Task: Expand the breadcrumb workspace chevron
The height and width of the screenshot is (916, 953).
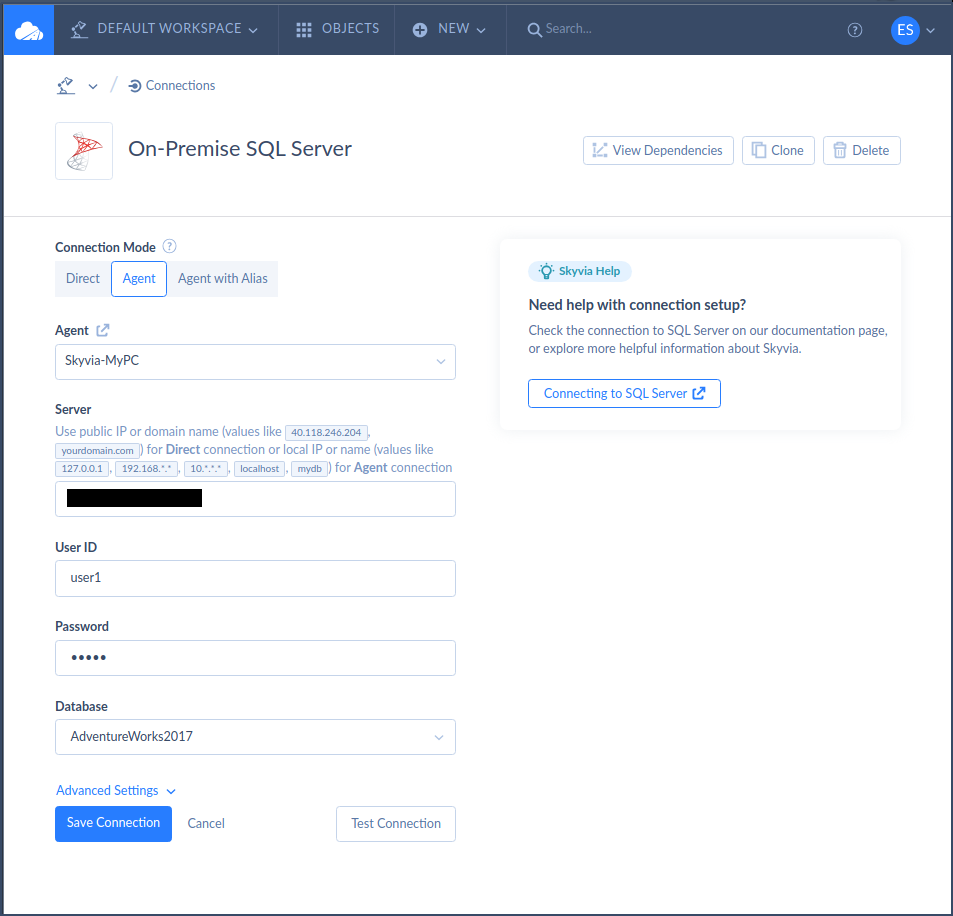Action: 93,86
